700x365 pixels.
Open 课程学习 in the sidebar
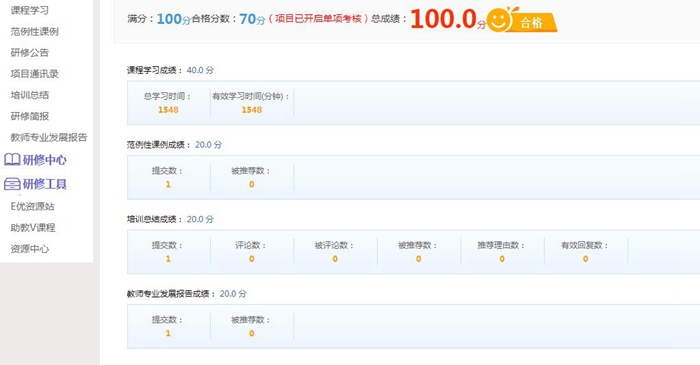[x=29, y=10]
